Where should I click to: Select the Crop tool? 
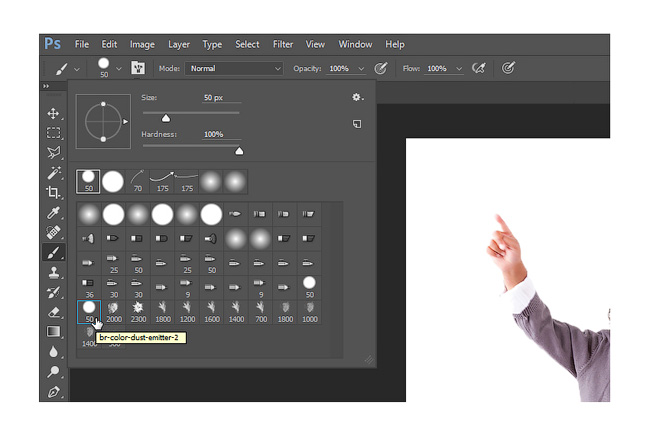pos(53,192)
